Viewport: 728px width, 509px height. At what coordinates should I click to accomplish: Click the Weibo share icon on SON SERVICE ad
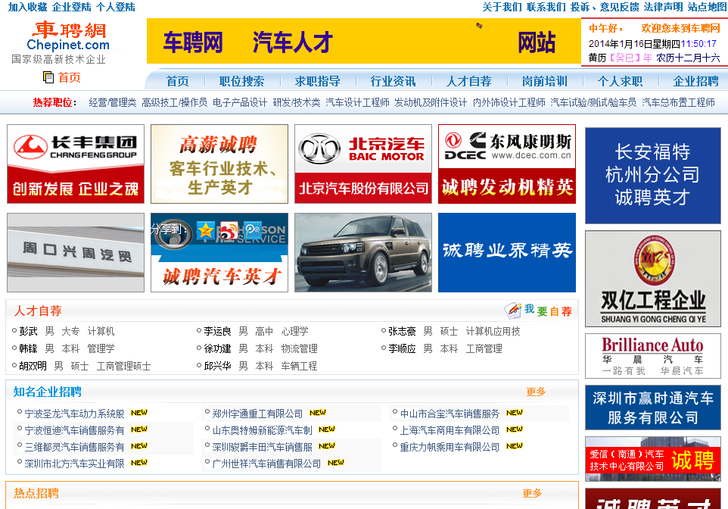coord(229,231)
